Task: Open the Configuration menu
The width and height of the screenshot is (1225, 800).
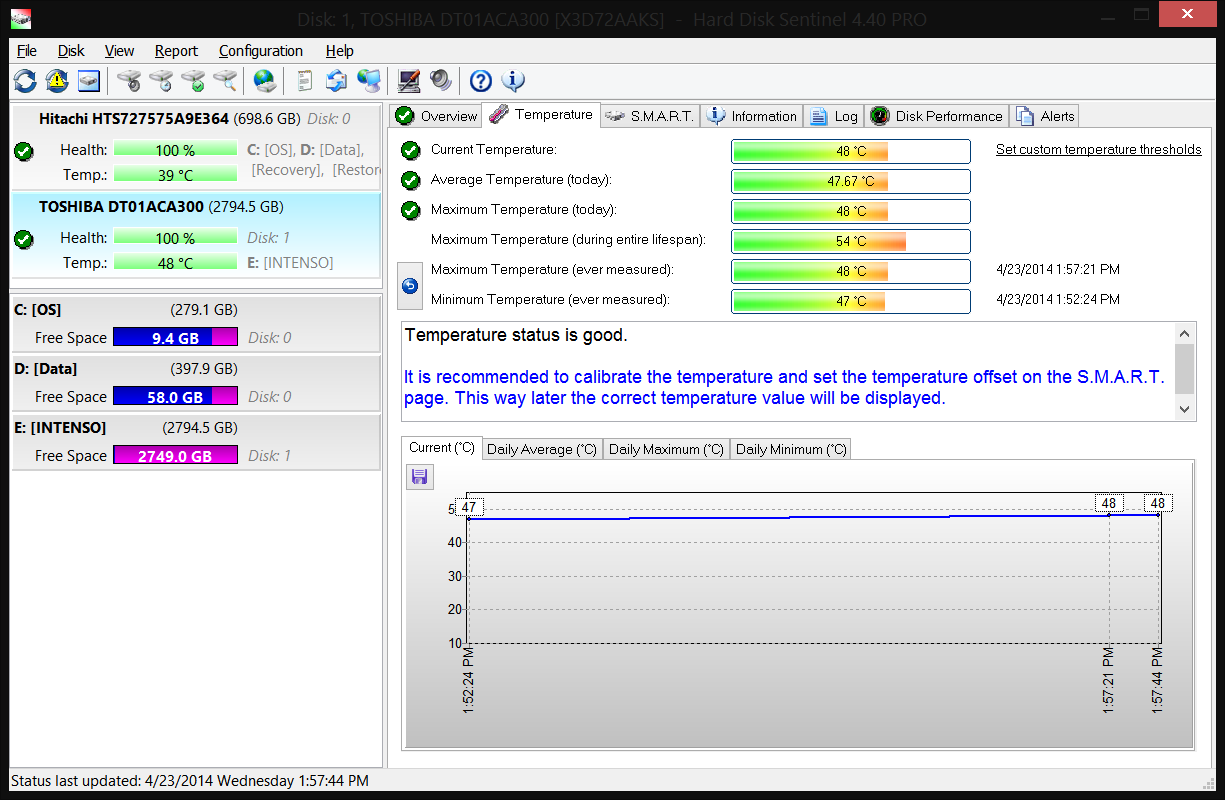Action: pos(261,51)
